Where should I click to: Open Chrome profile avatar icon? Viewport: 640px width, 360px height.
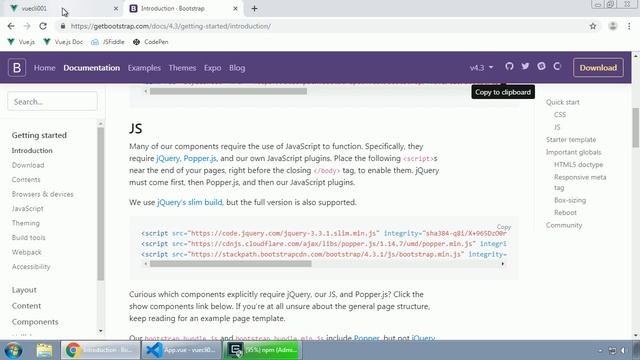click(613, 26)
